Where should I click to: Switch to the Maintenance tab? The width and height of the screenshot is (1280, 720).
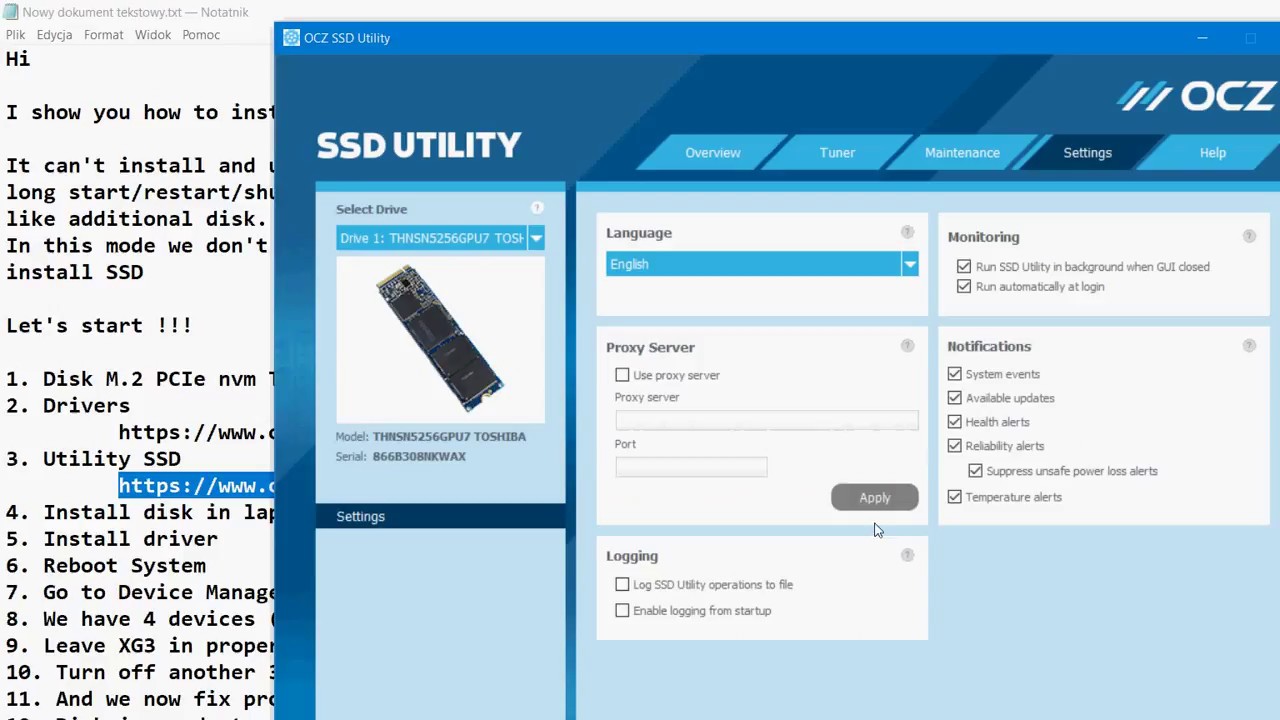click(962, 153)
